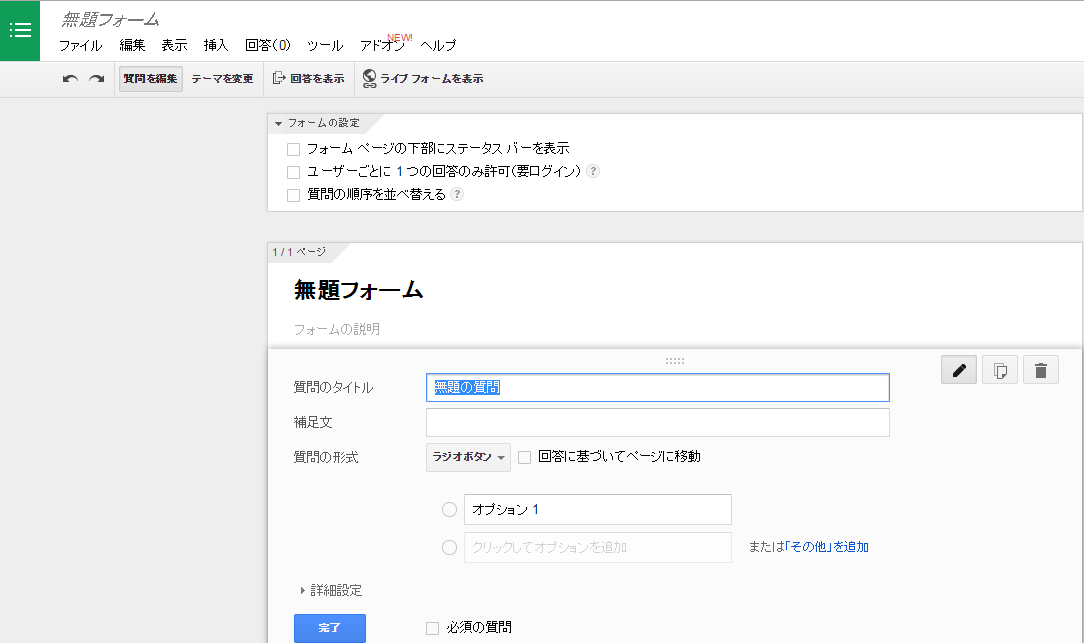Mark the question as 必須の質問
Image resolution: width=1084 pixels, height=643 pixels.
tap(433, 628)
